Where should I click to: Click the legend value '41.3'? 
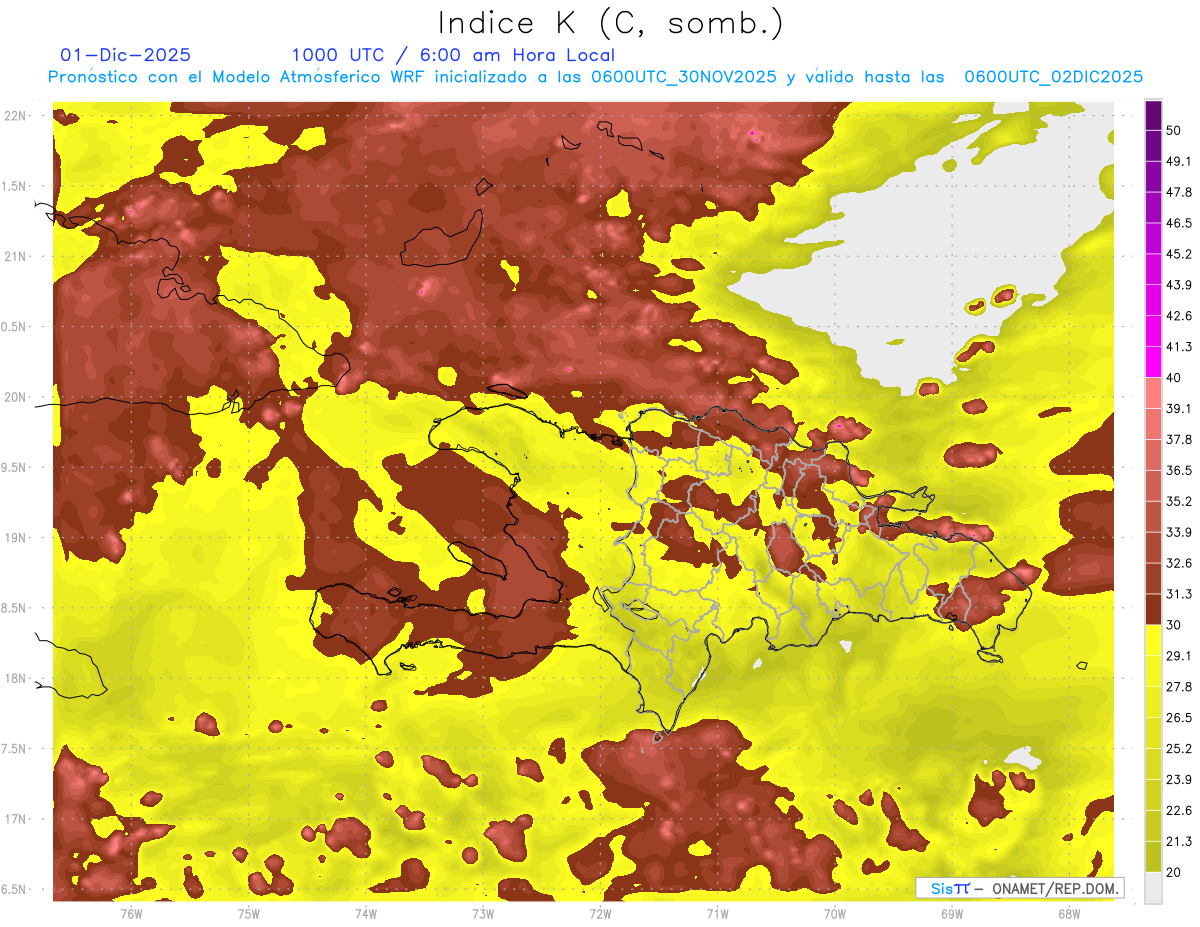tap(1179, 347)
